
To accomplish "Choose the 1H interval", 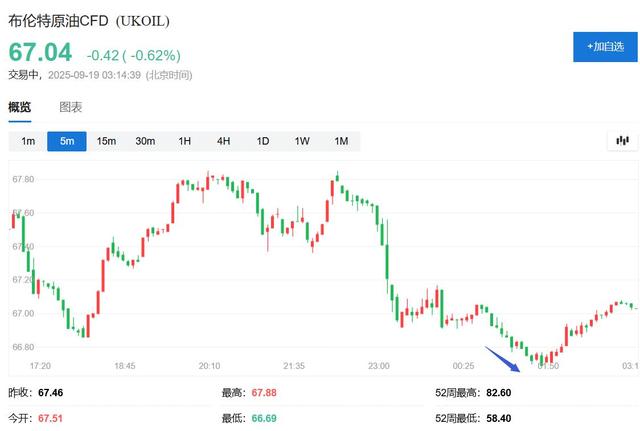I will [184, 141].
